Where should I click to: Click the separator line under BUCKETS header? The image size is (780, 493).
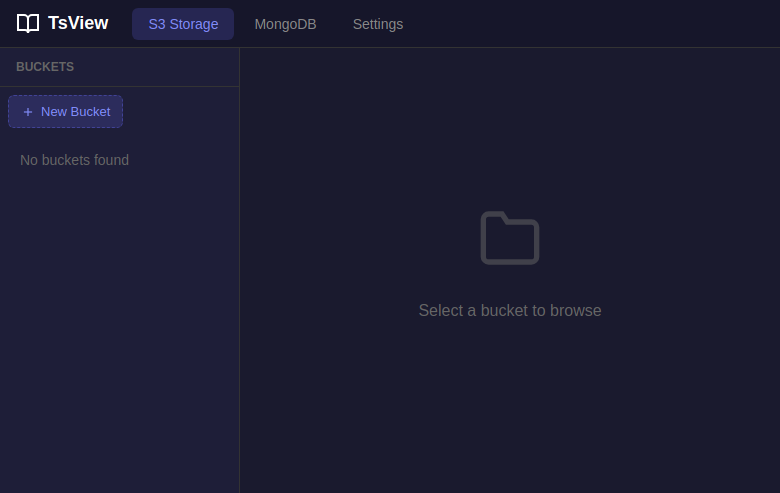tap(120, 87)
